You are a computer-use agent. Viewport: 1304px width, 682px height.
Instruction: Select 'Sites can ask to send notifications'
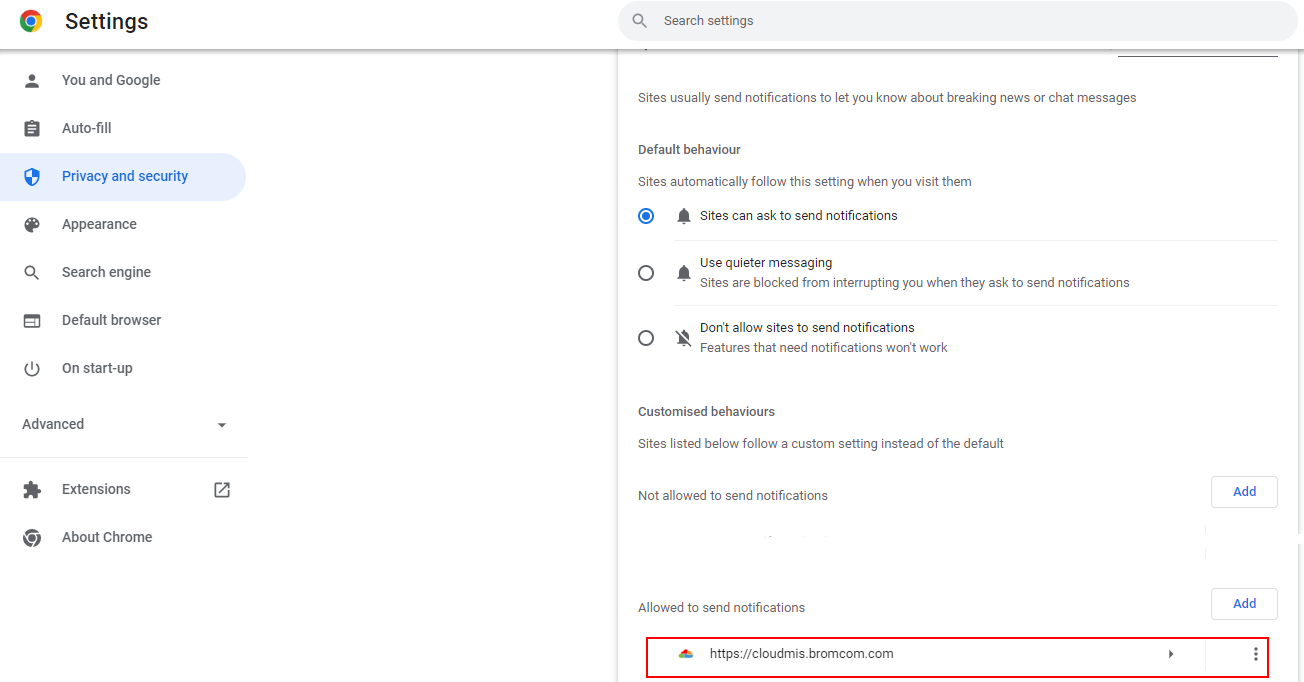(x=645, y=215)
